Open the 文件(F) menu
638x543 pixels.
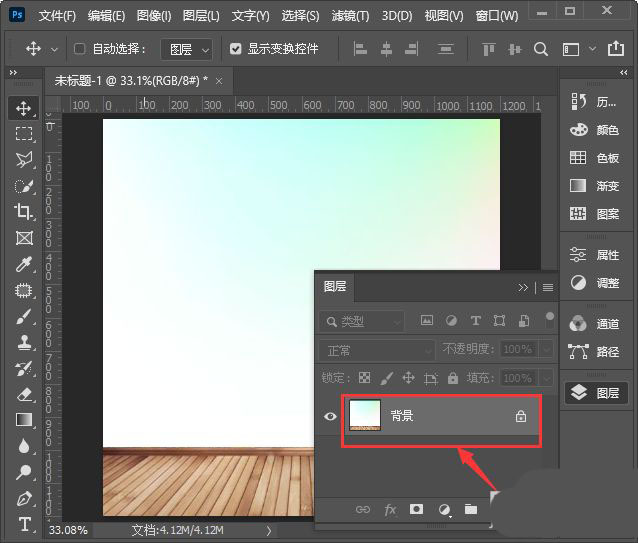pos(57,16)
